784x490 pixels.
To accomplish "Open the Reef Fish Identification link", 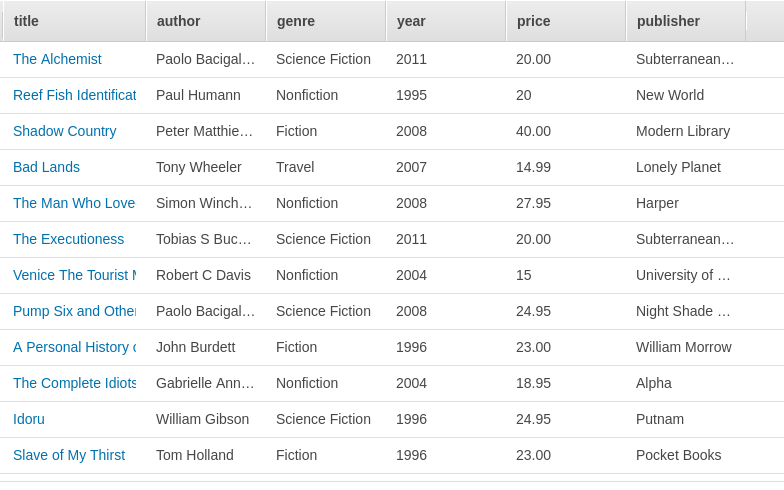I will 74,95.
